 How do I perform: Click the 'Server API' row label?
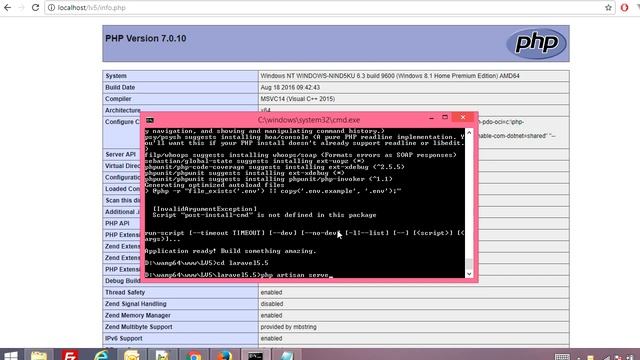120,154
